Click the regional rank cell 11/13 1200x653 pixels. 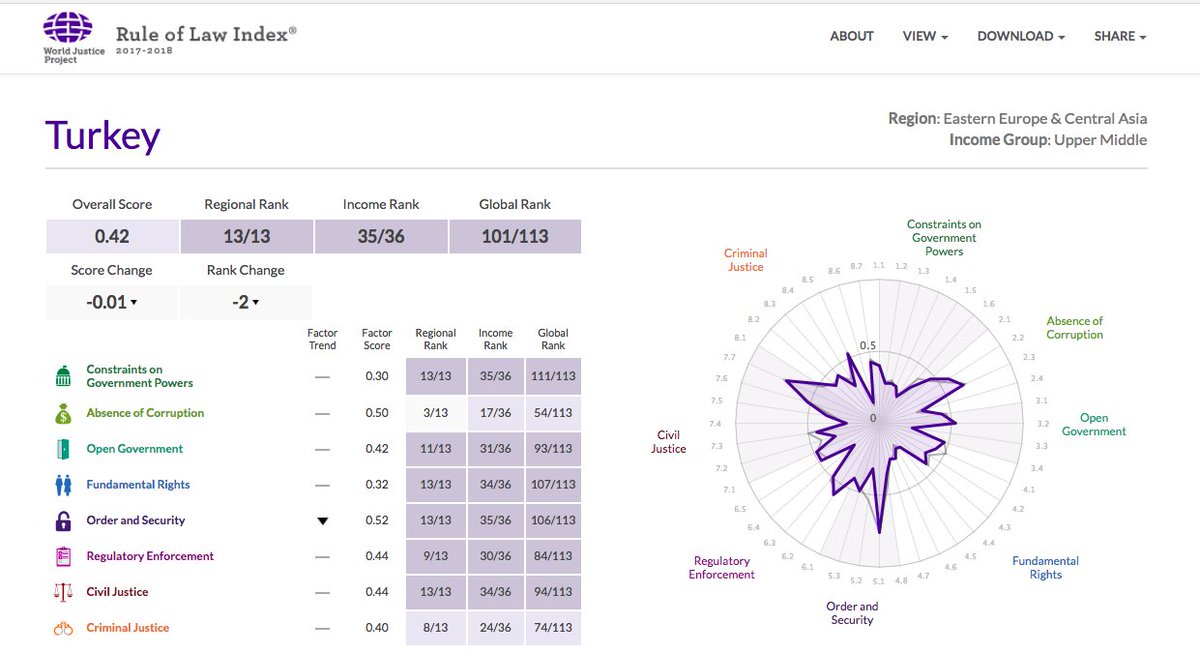435,449
